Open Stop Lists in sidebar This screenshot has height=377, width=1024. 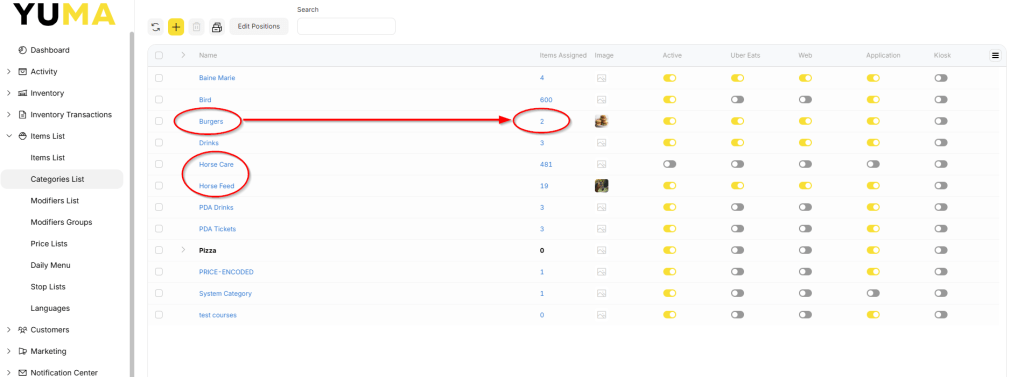pos(48,287)
